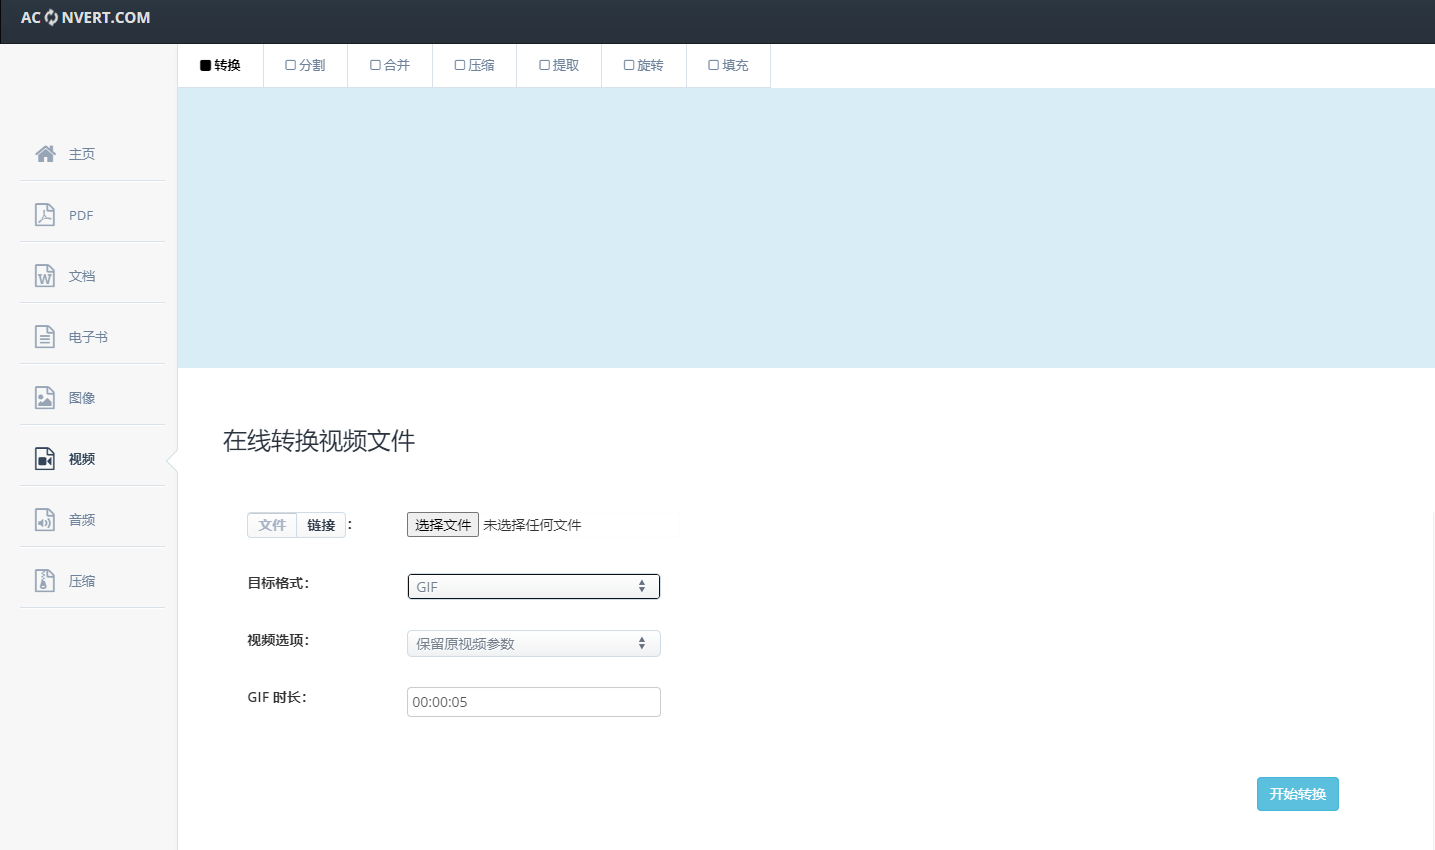This screenshot has width=1435, height=850.
Task: Click the 选择文件 choose file button
Action: click(x=442, y=525)
